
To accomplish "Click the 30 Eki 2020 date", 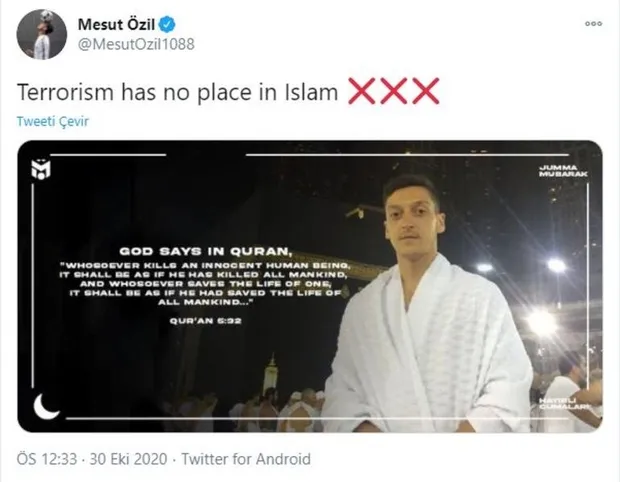I will click(x=129, y=459).
